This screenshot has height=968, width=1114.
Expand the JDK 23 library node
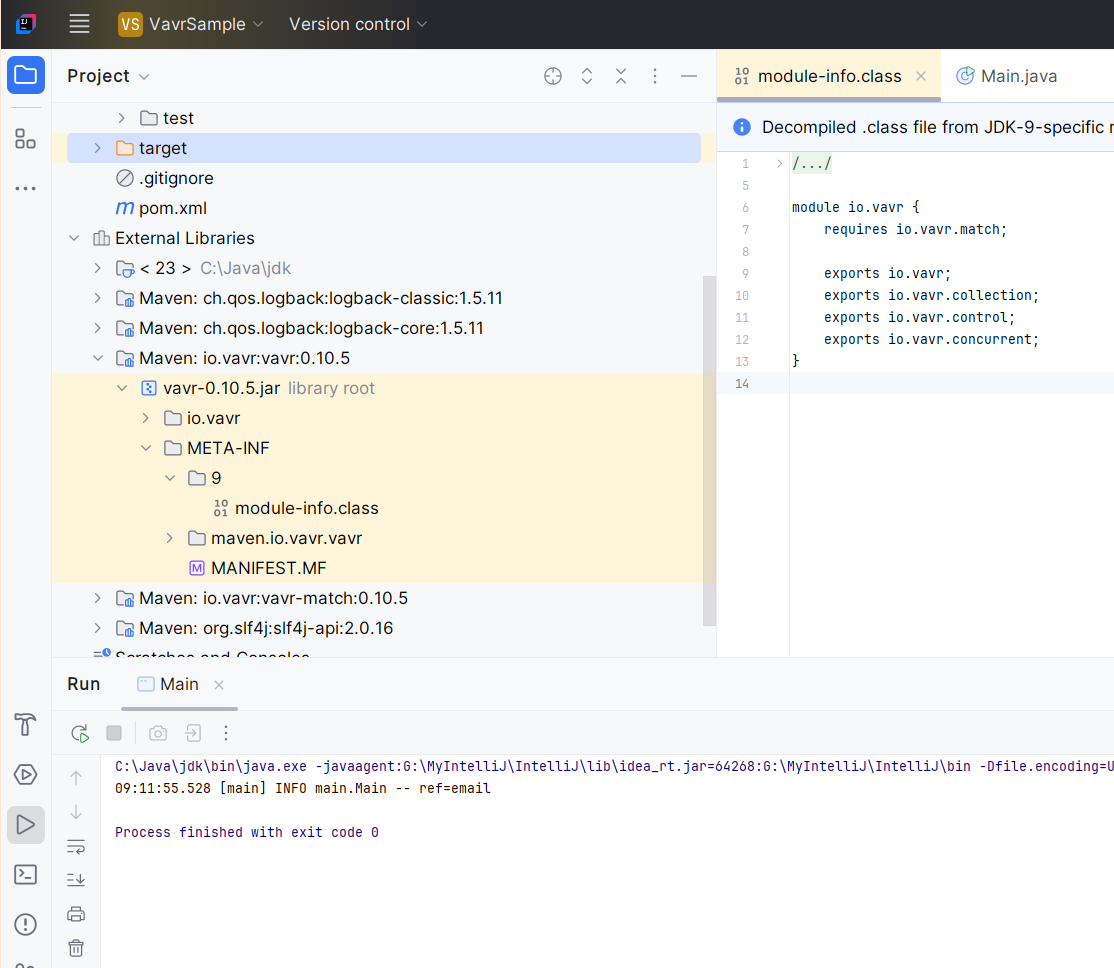coord(97,268)
